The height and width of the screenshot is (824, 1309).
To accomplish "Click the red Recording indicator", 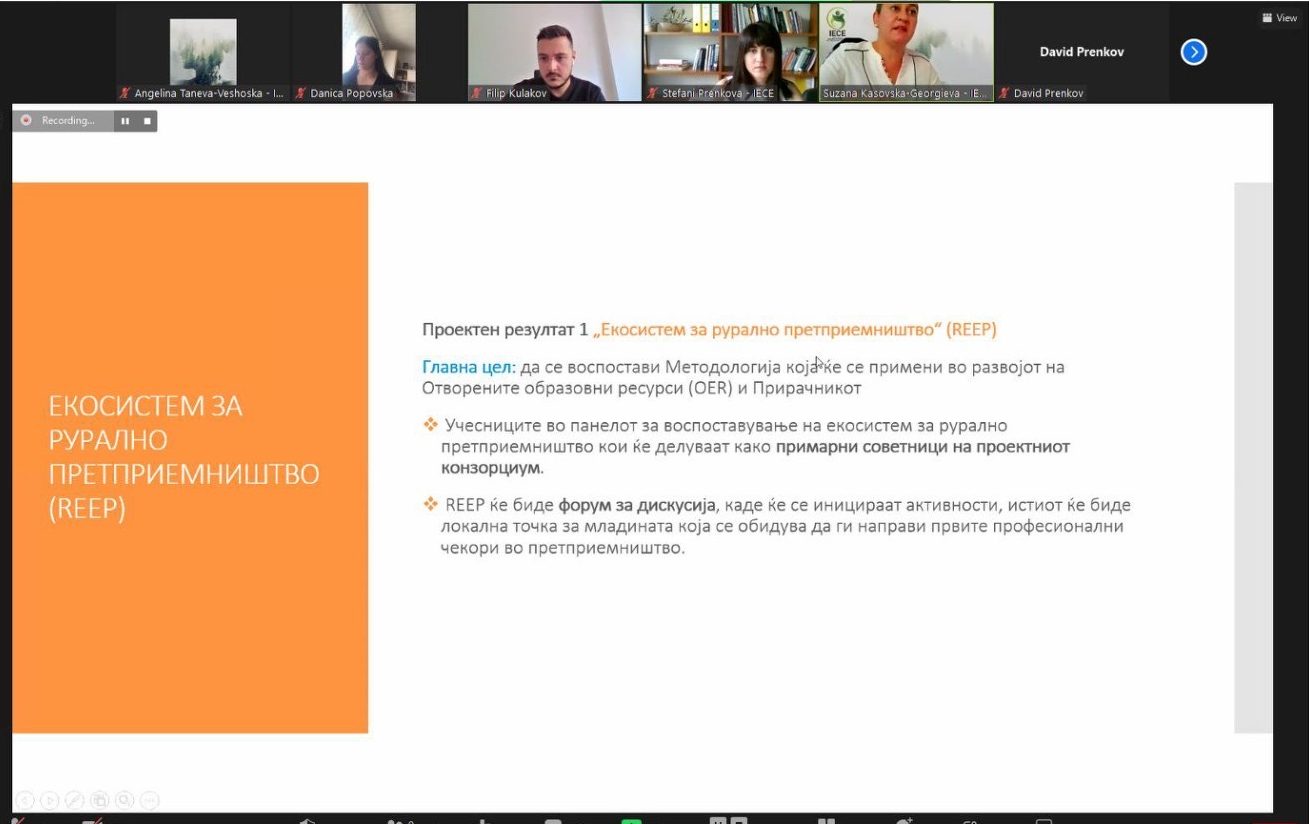I will (x=26, y=120).
